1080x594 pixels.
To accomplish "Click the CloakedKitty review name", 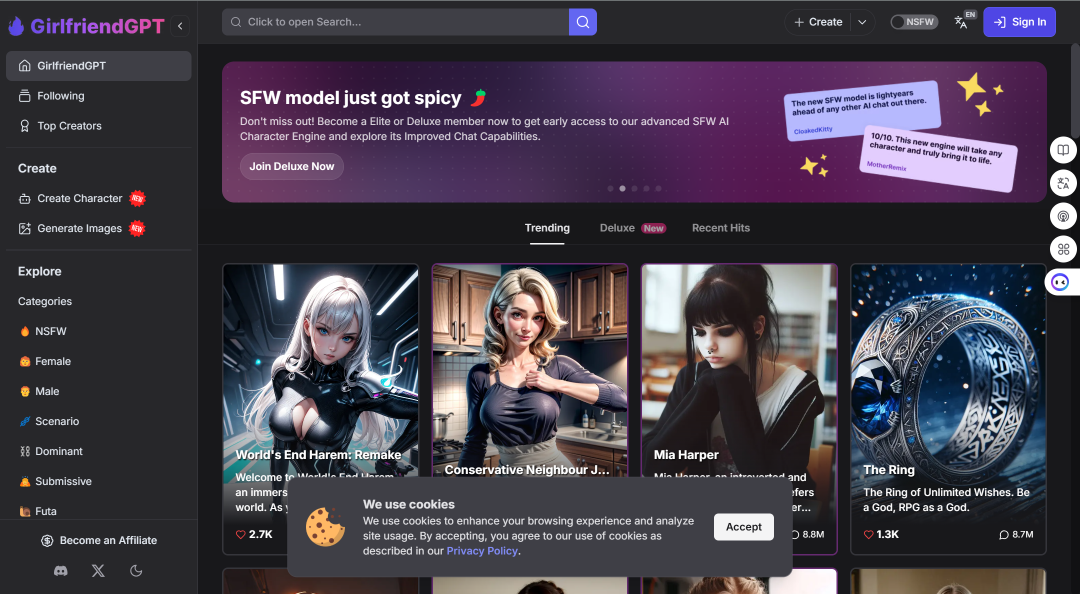I will pyautogui.click(x=813, y=130).
